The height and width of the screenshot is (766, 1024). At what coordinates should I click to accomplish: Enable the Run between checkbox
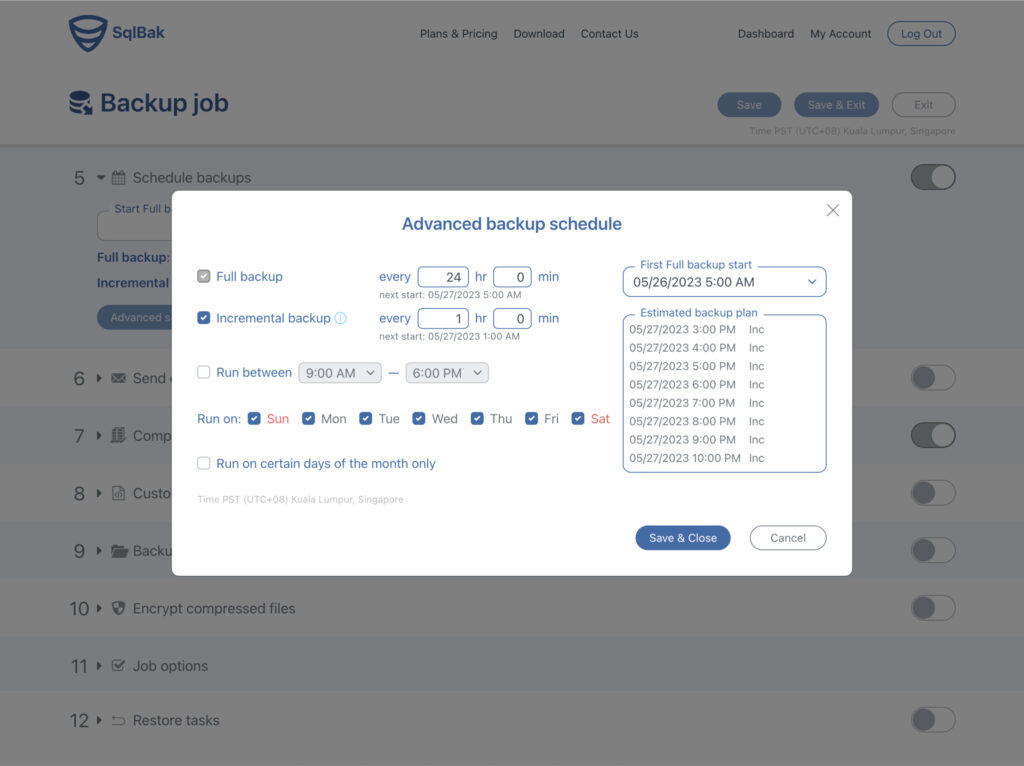click(x=204, y=372)
